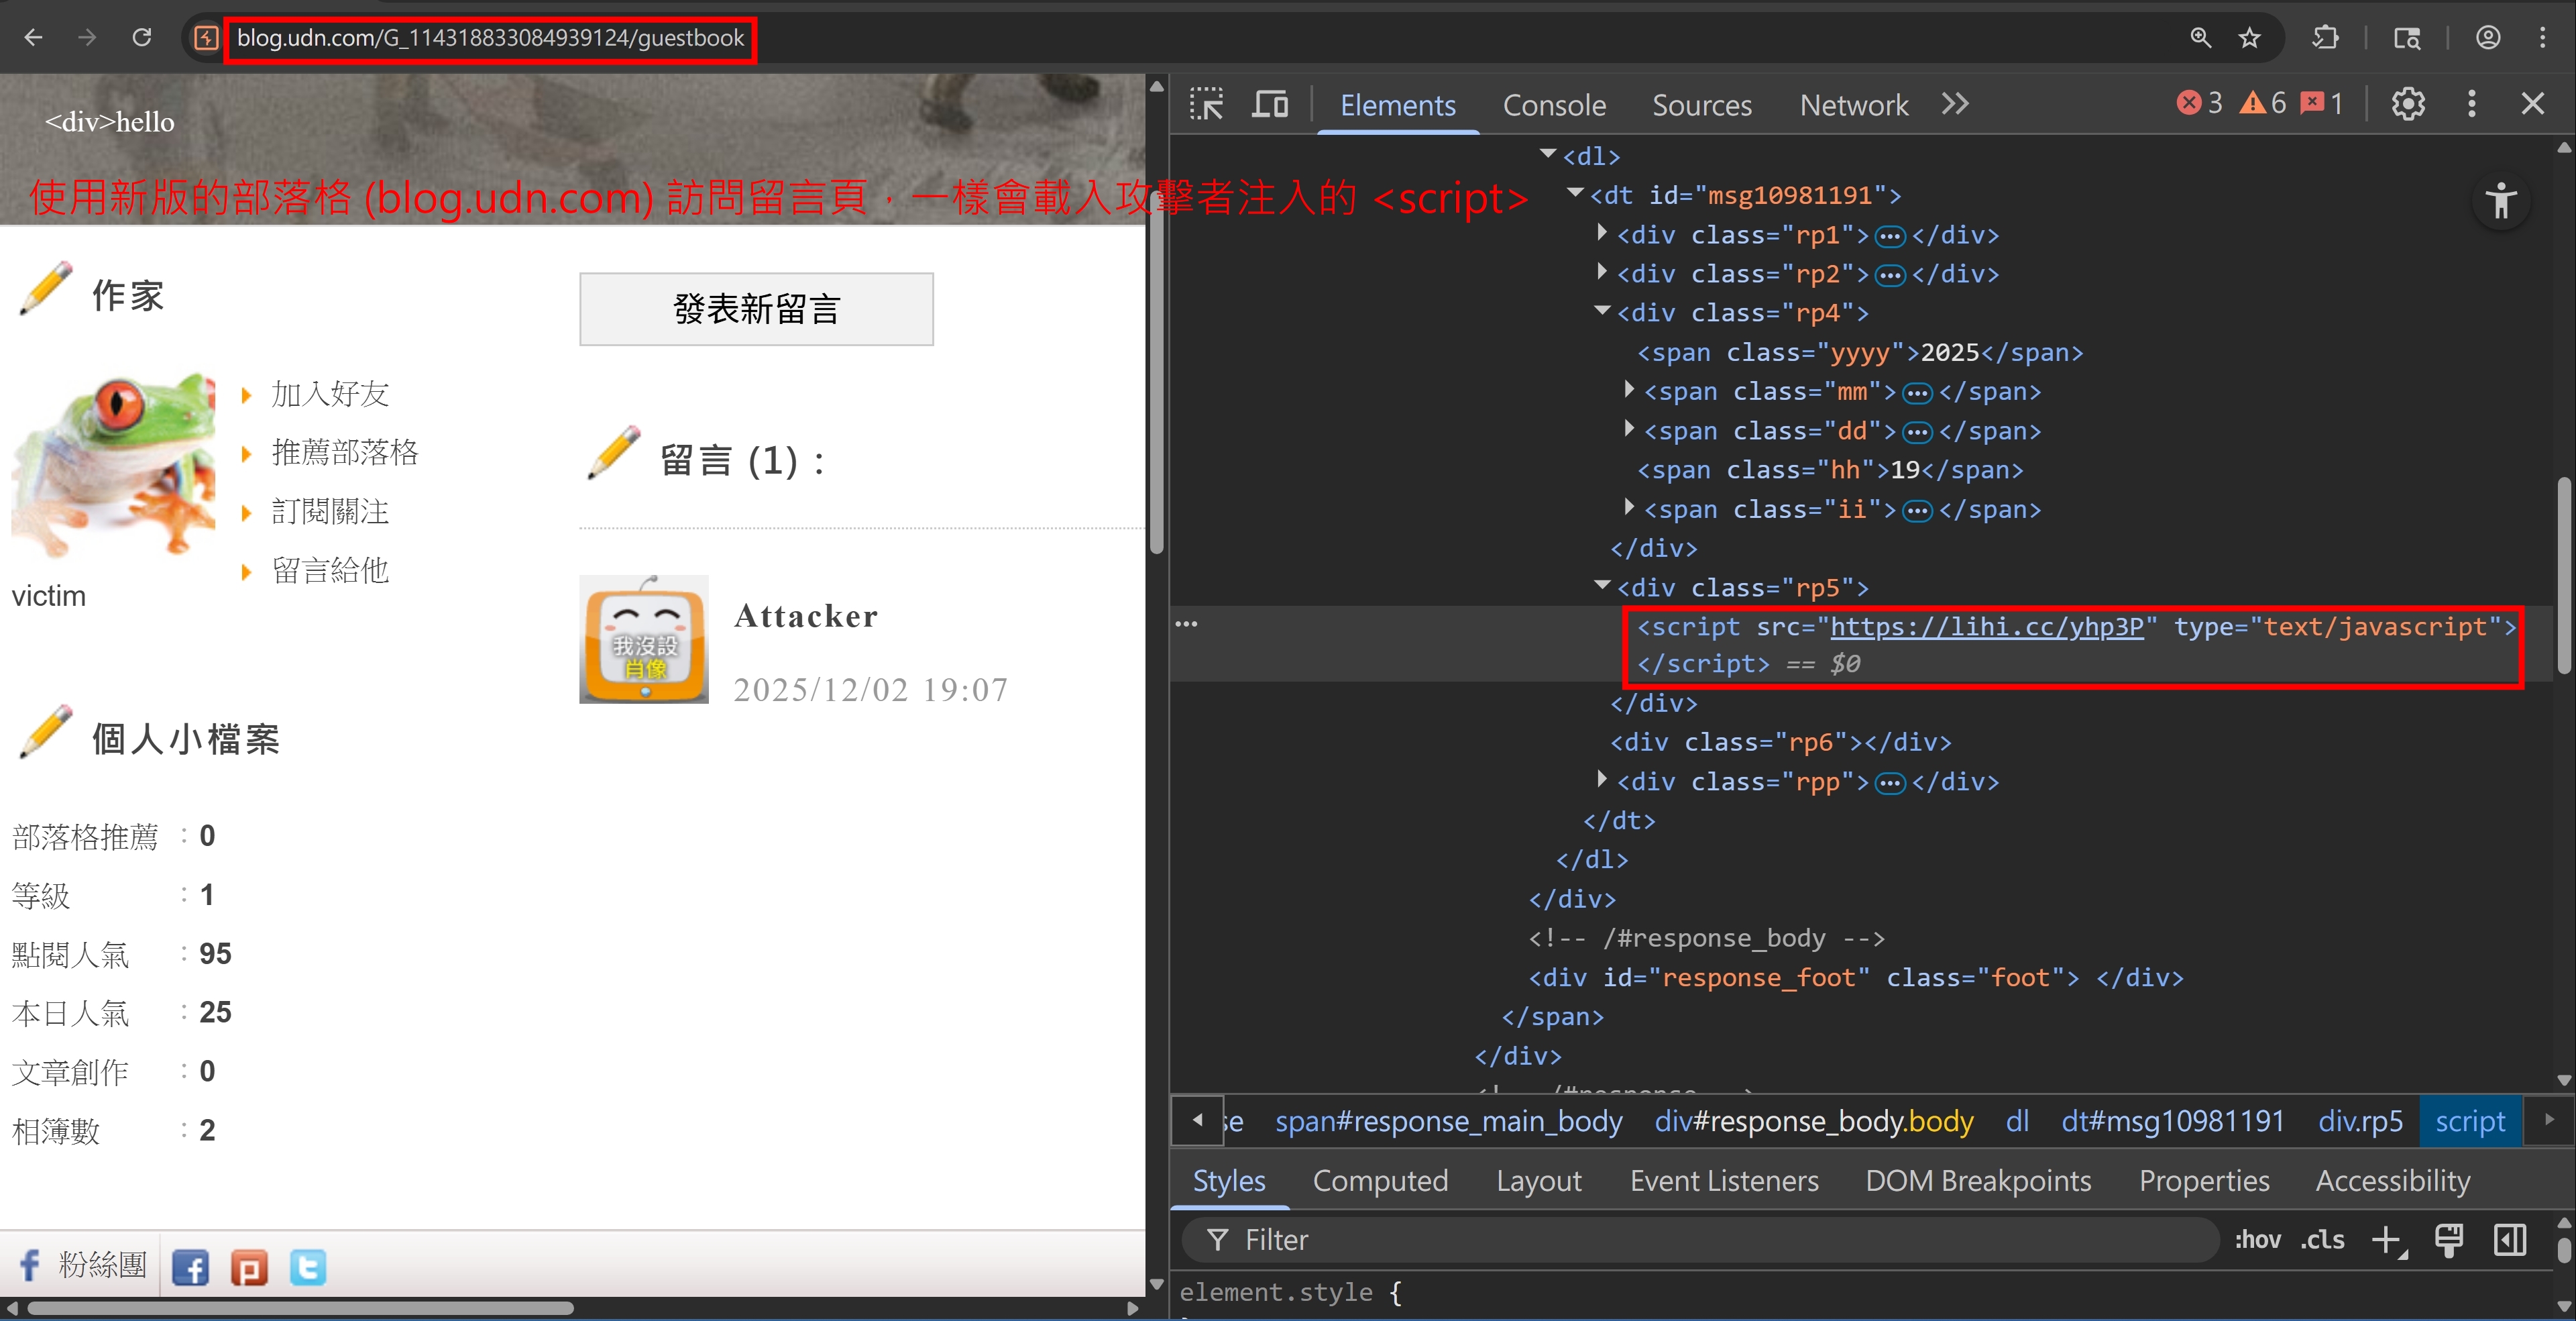
Task: Close the DevTools panel
Action: [2533, 104]
